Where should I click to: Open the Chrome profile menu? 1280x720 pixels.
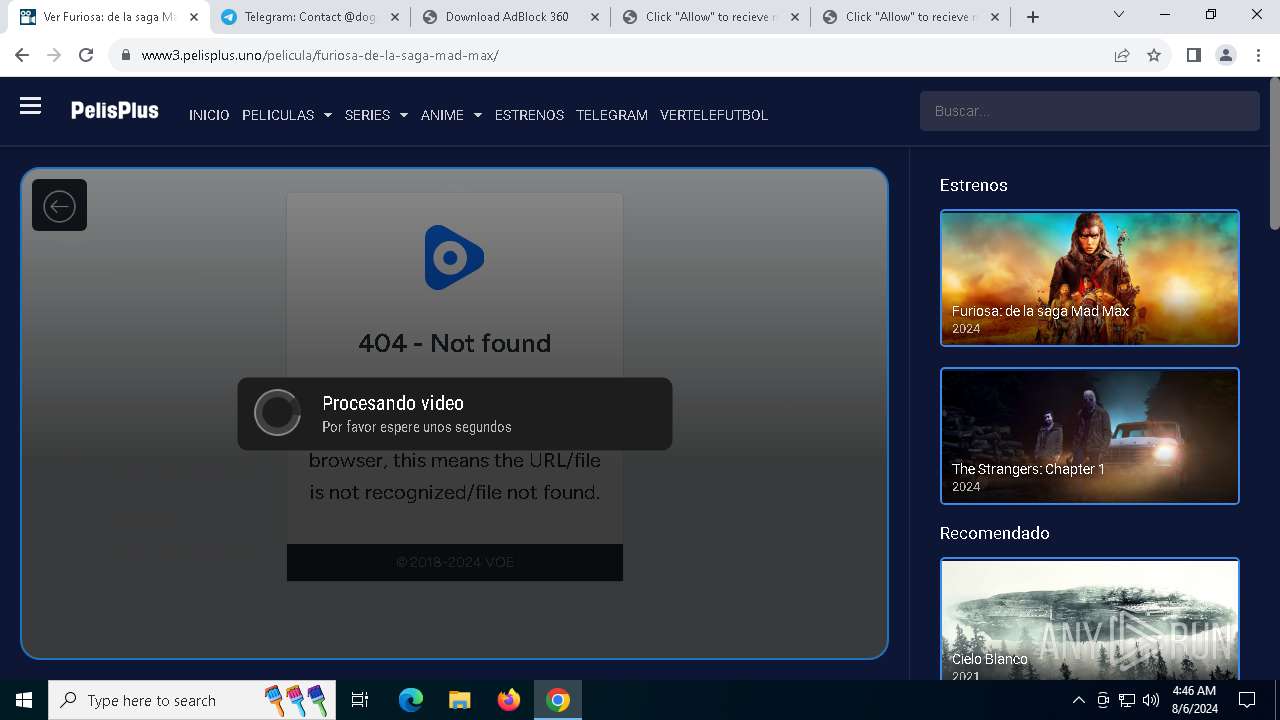(1226, 56)
